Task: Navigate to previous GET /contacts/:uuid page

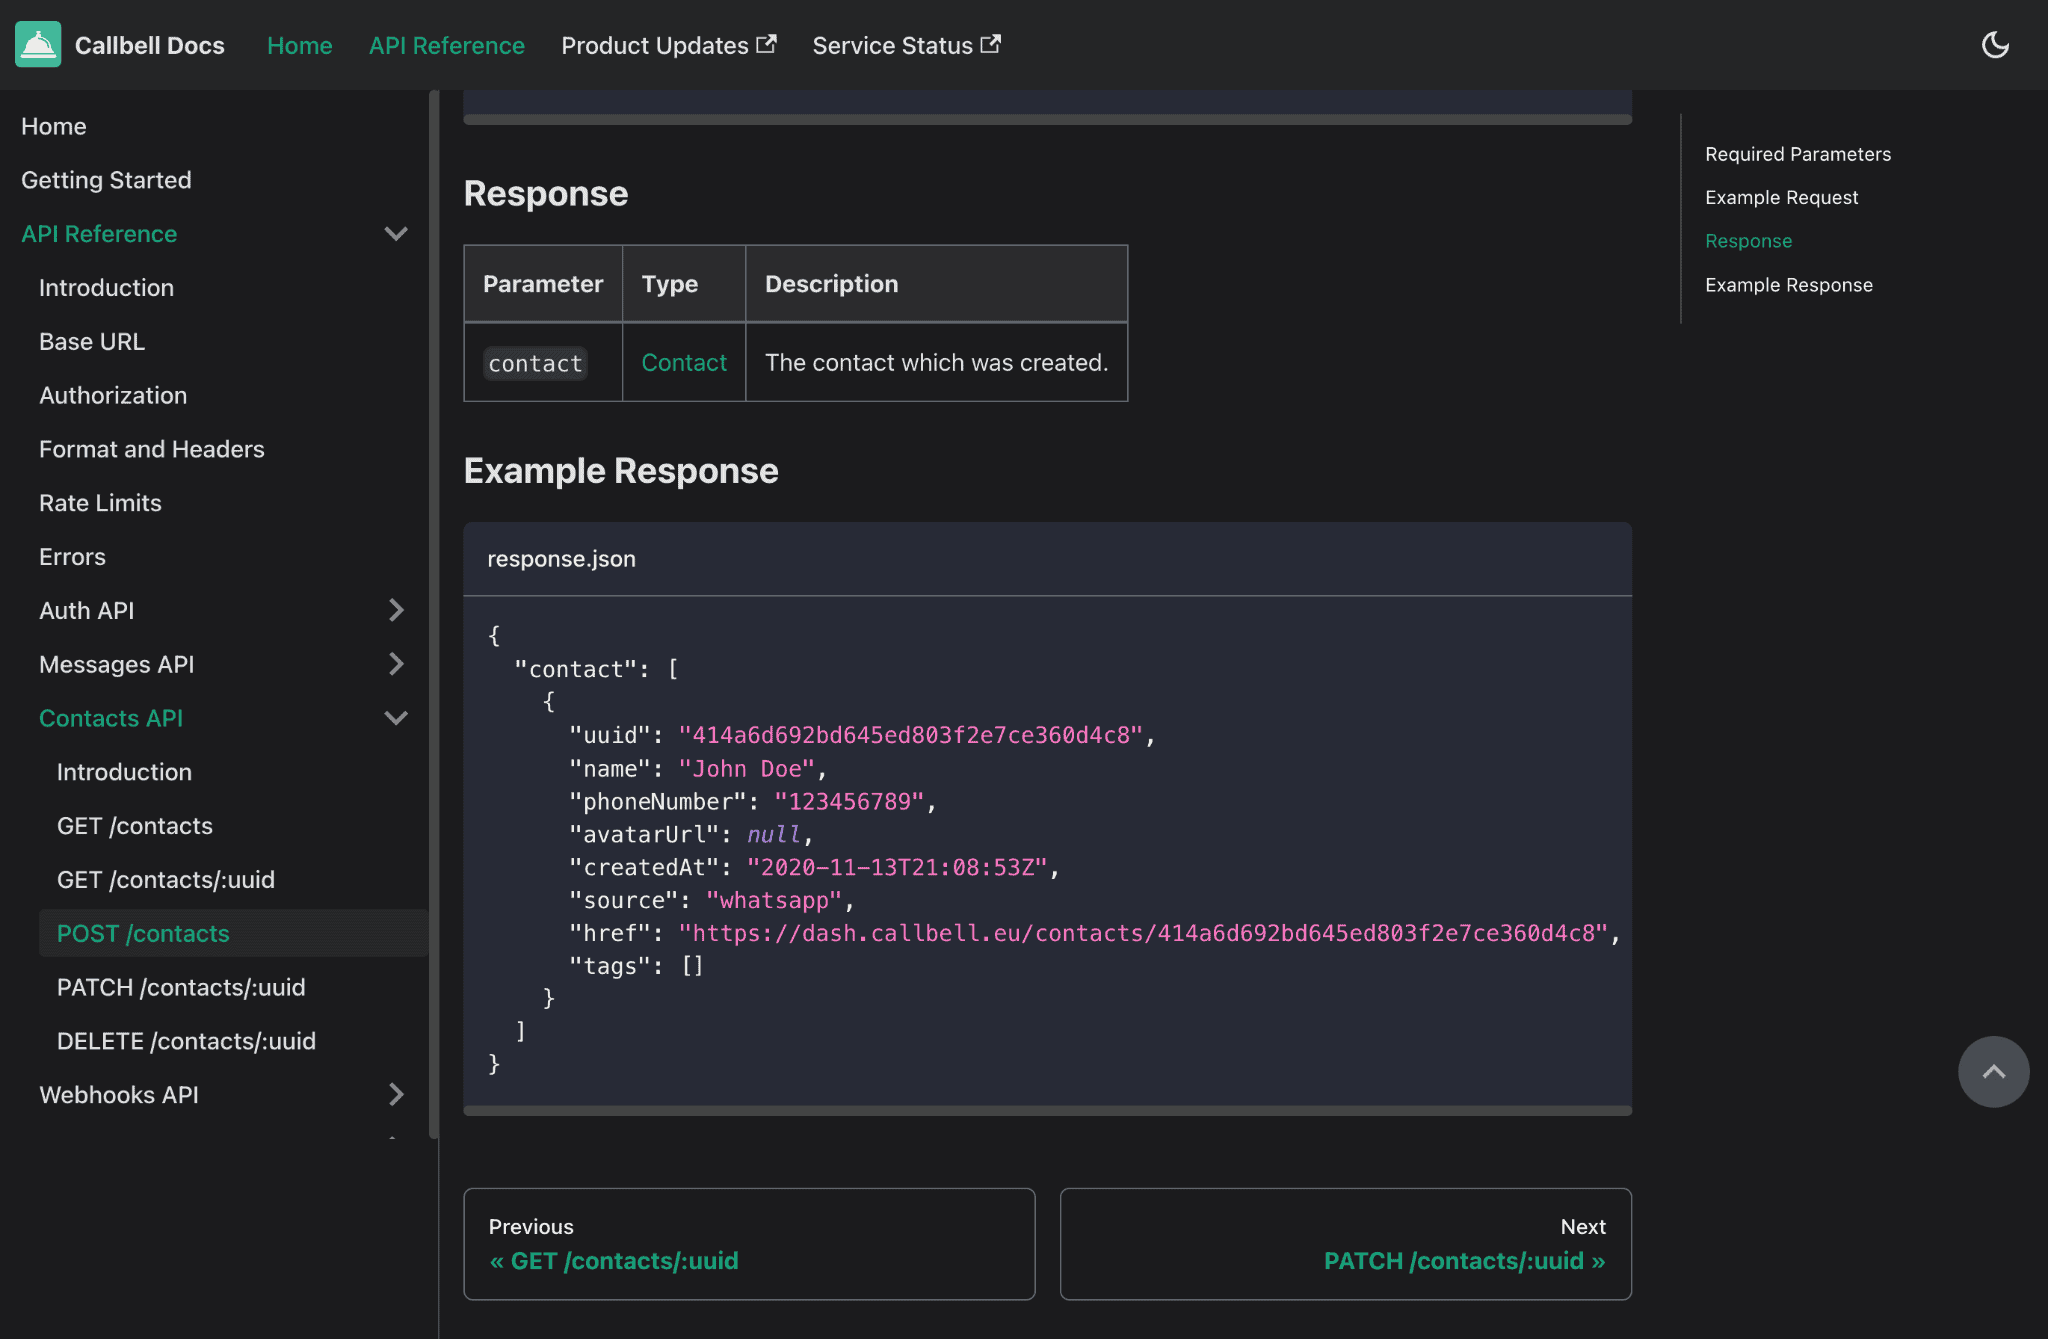Action: 750,1243
